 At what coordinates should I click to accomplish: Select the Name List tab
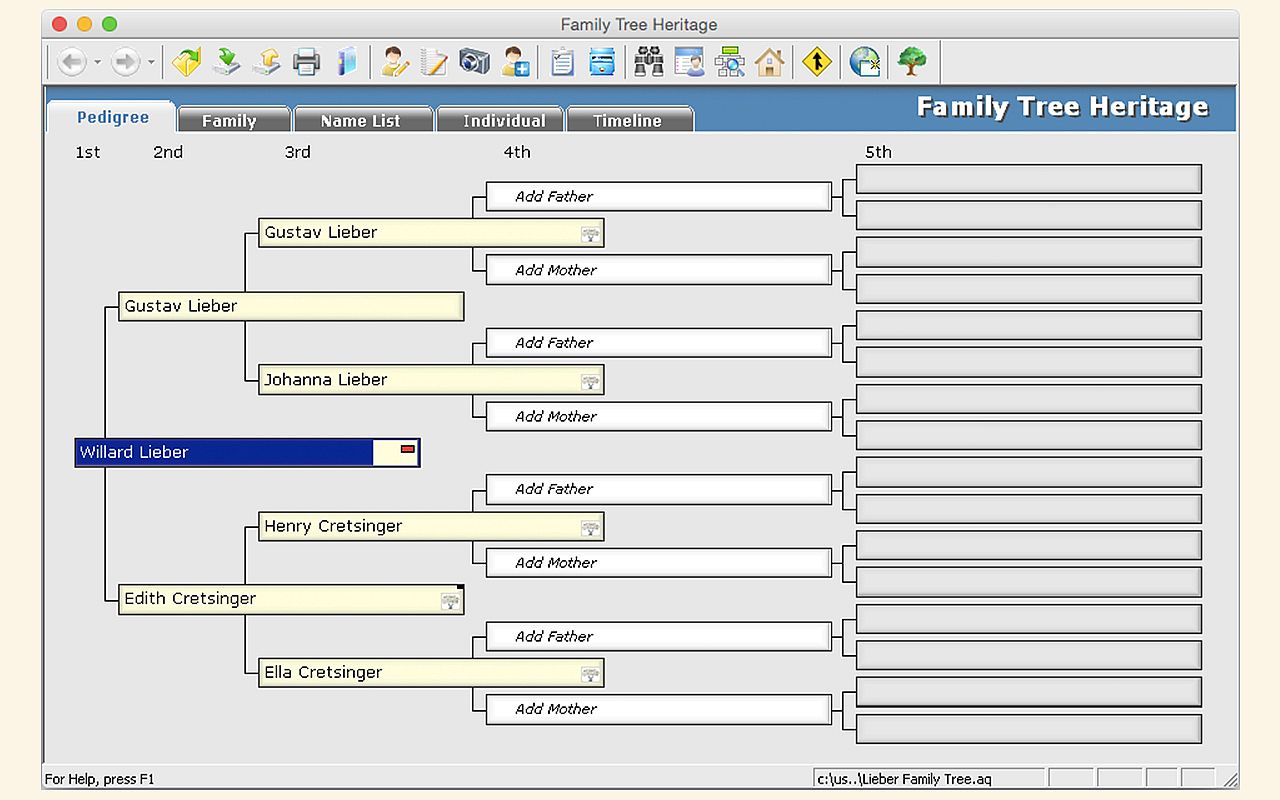pyautogui.click(x=360, y=121)
